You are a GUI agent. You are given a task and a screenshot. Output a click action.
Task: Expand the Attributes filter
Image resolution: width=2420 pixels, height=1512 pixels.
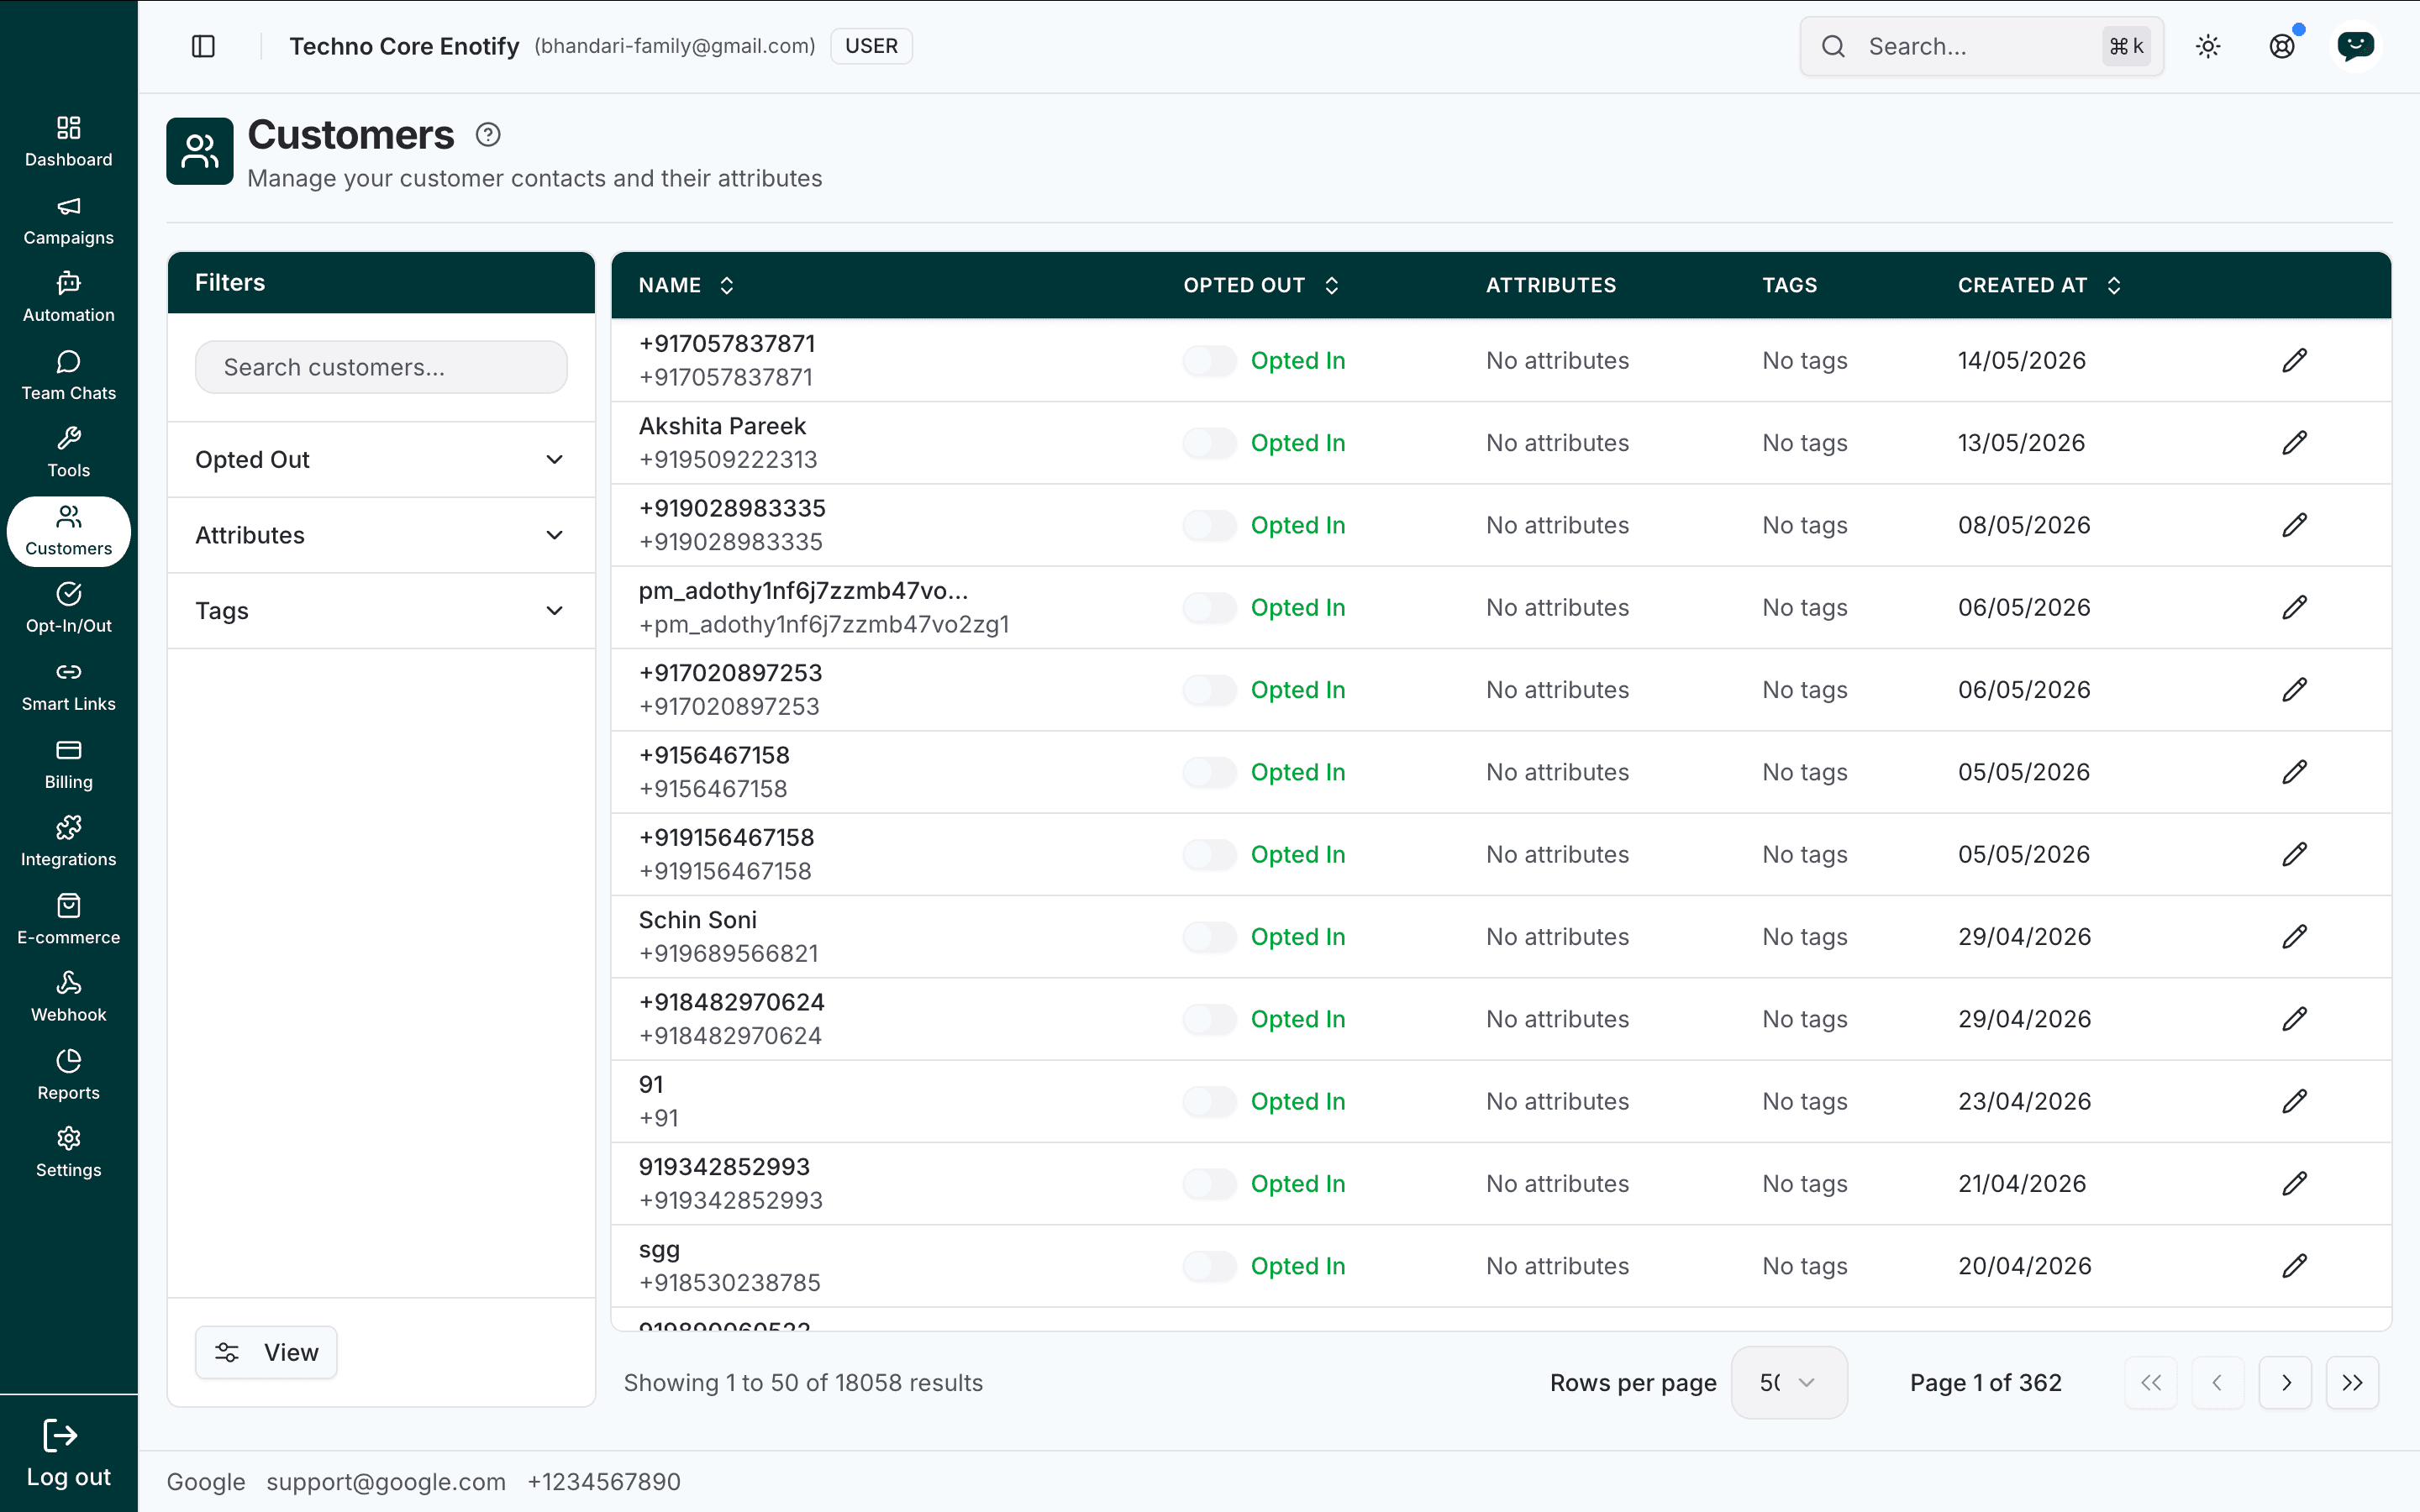(x=381, y=535)
